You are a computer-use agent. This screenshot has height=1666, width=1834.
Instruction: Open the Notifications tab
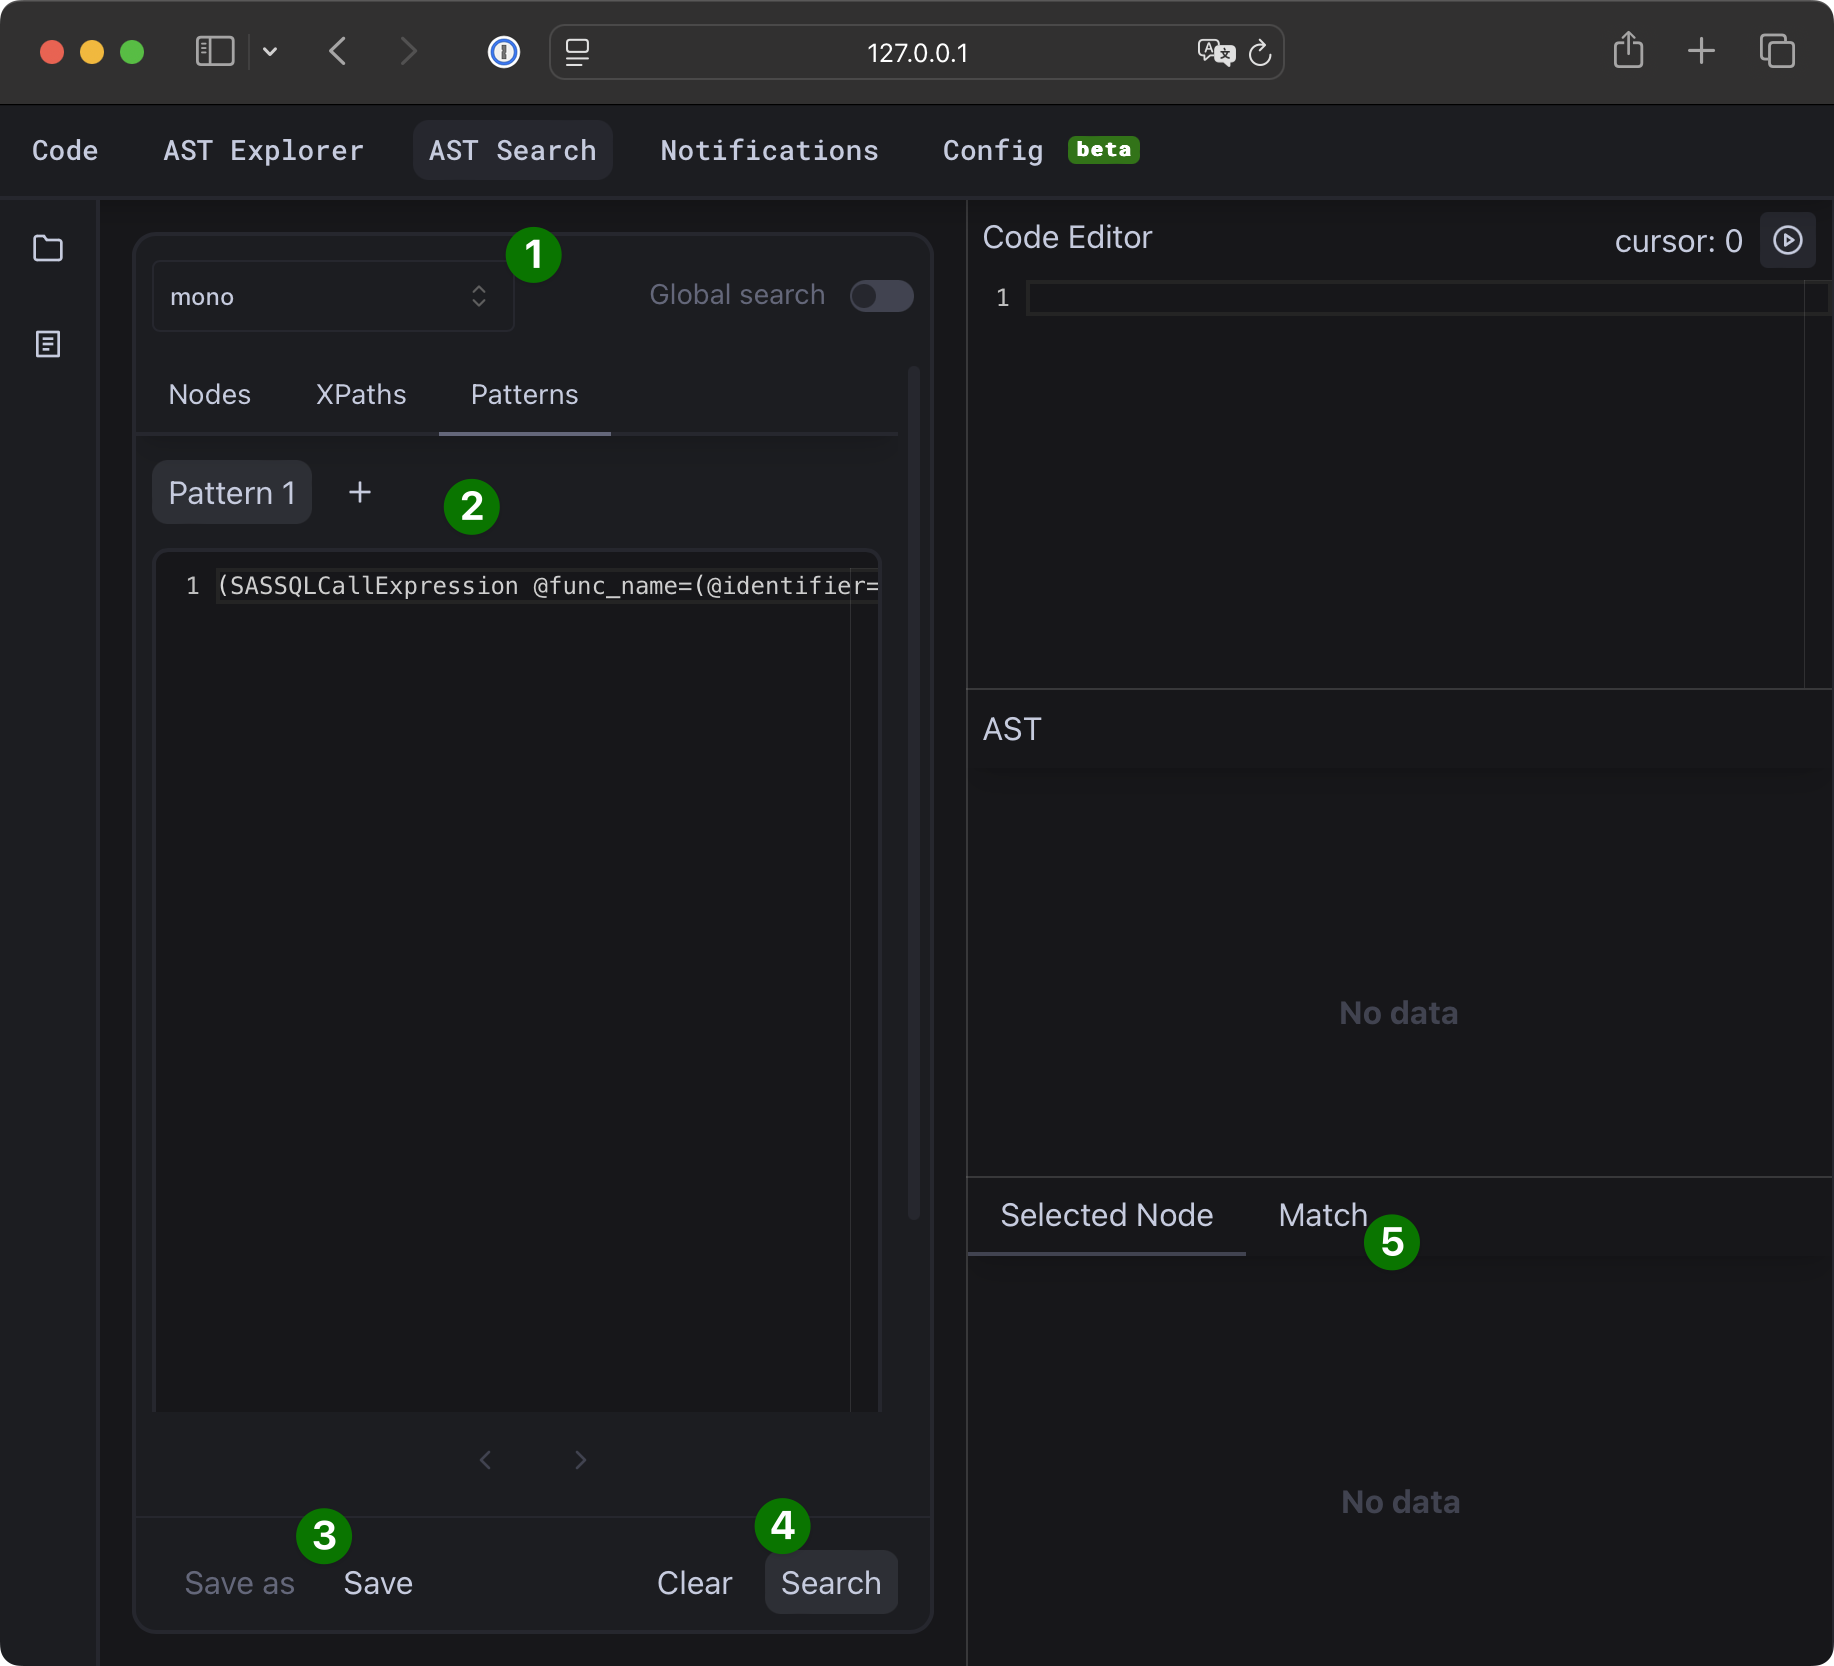pos(770,150)
